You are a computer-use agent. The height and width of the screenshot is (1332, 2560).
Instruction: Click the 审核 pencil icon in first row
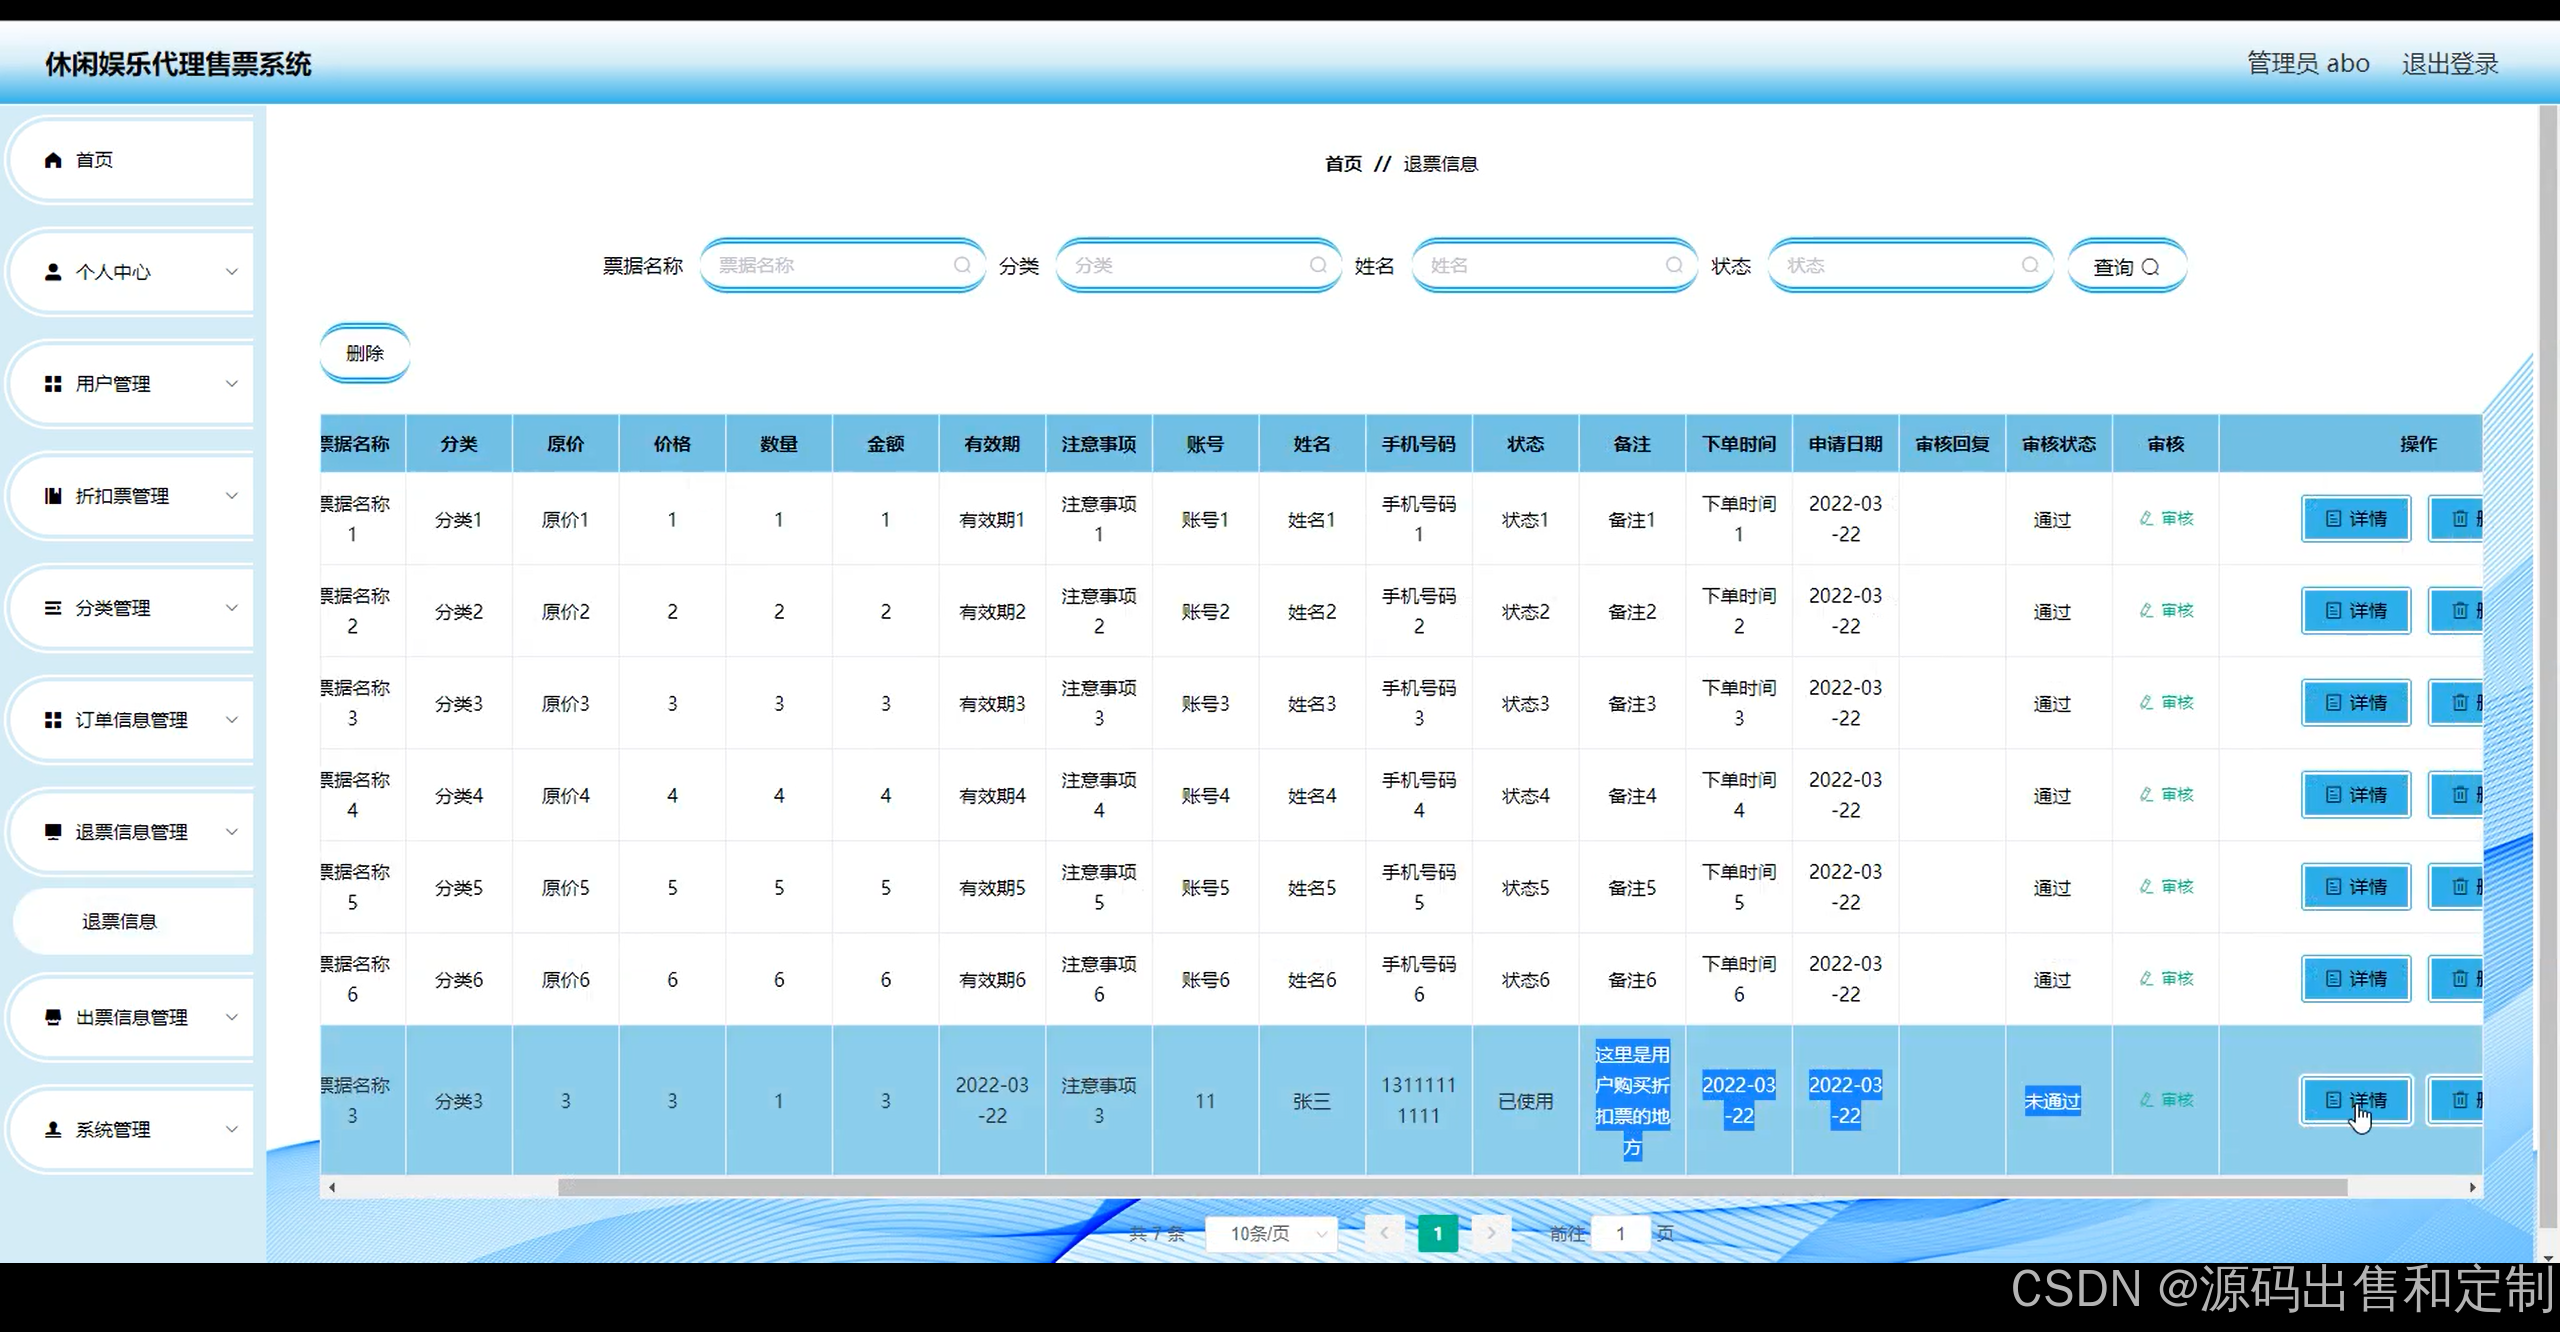(2146, 518)
